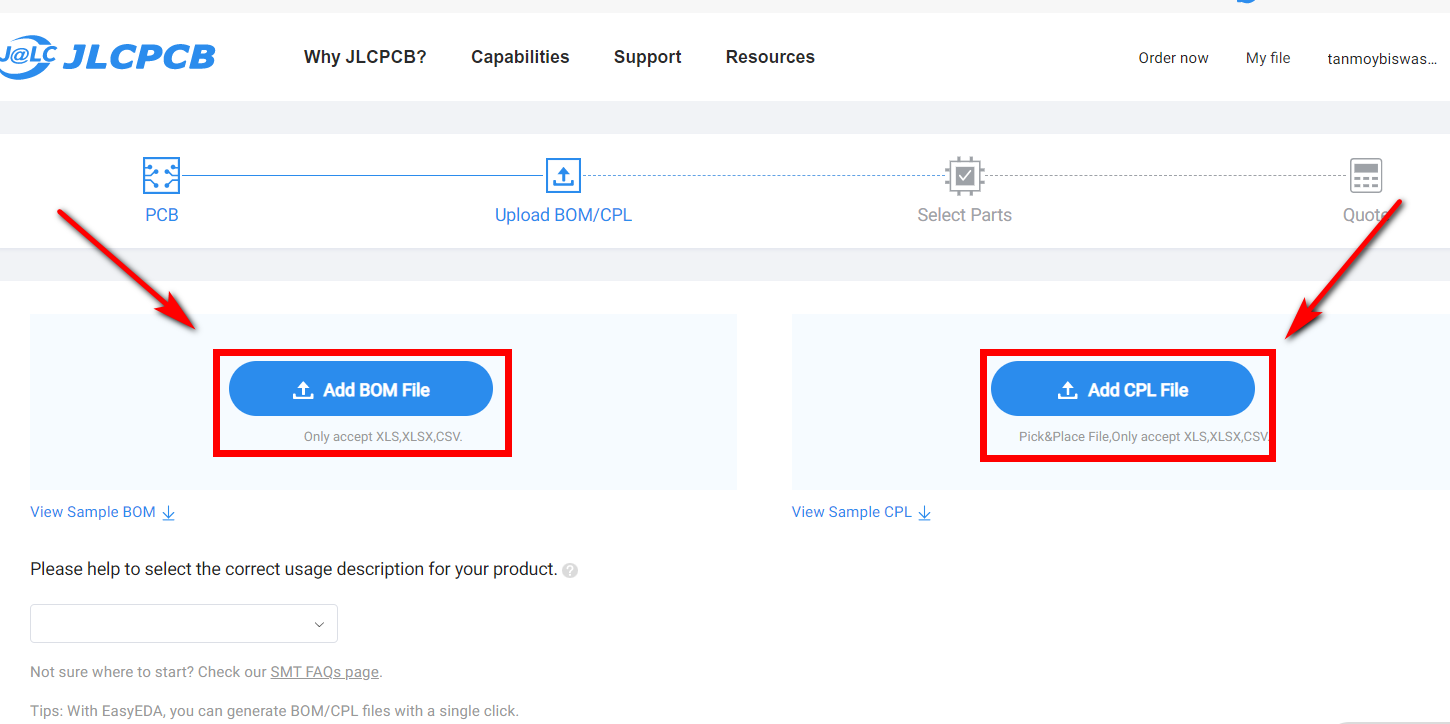This screenshot has width=1450, height=724.
Task: Go to Select Parts step label
Action: [x=964, y=215]
